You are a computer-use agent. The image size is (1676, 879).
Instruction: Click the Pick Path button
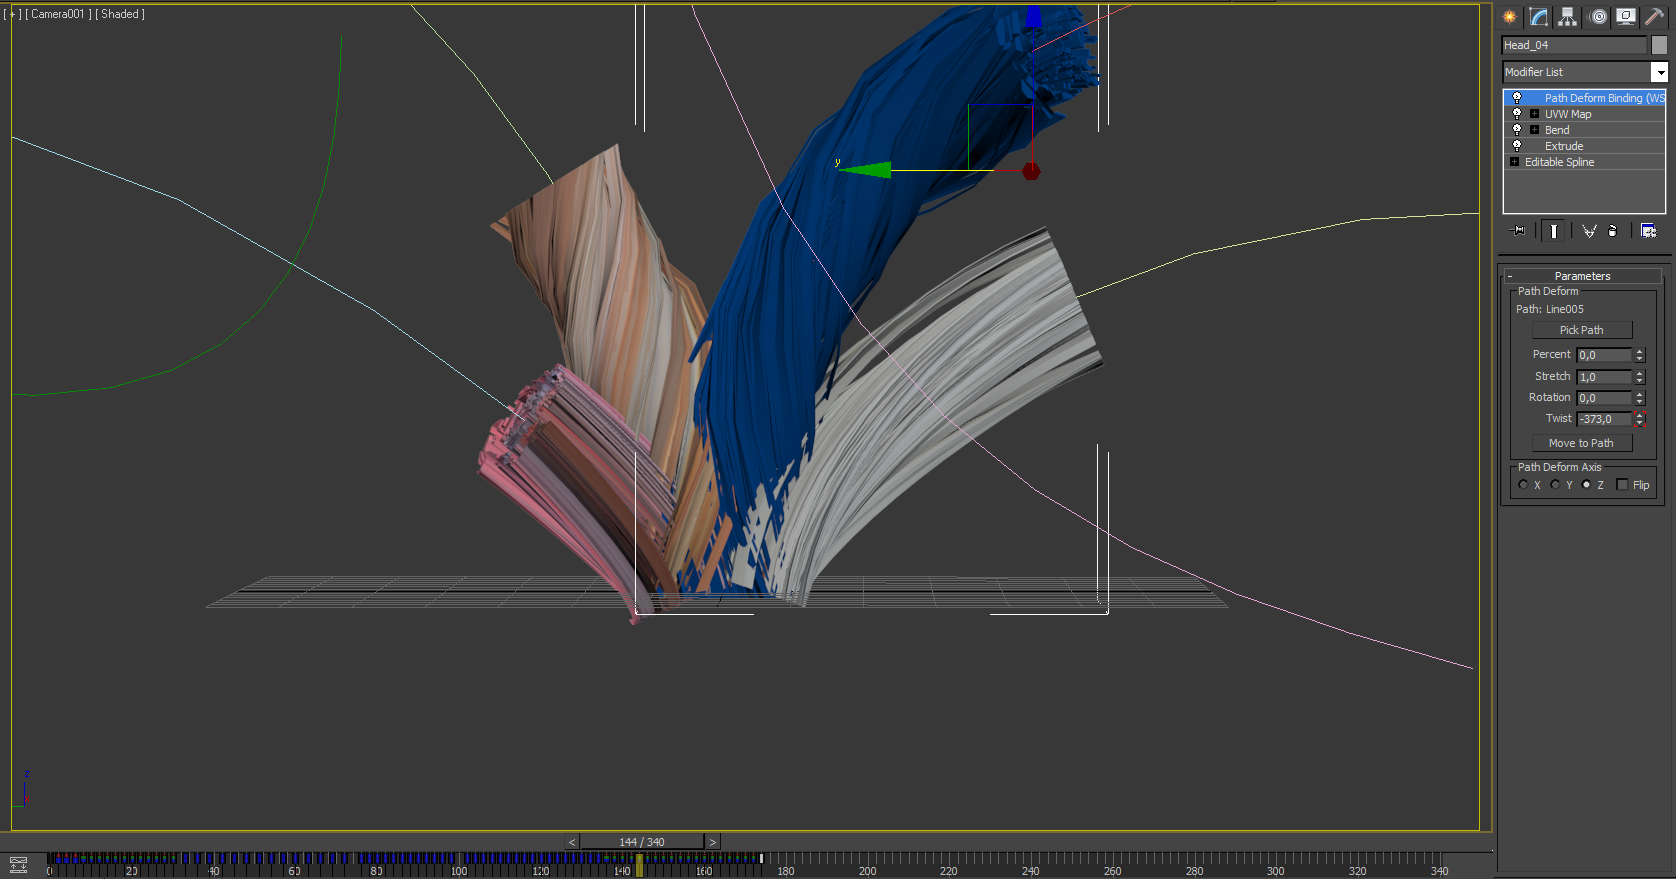tap(1581, 330)
